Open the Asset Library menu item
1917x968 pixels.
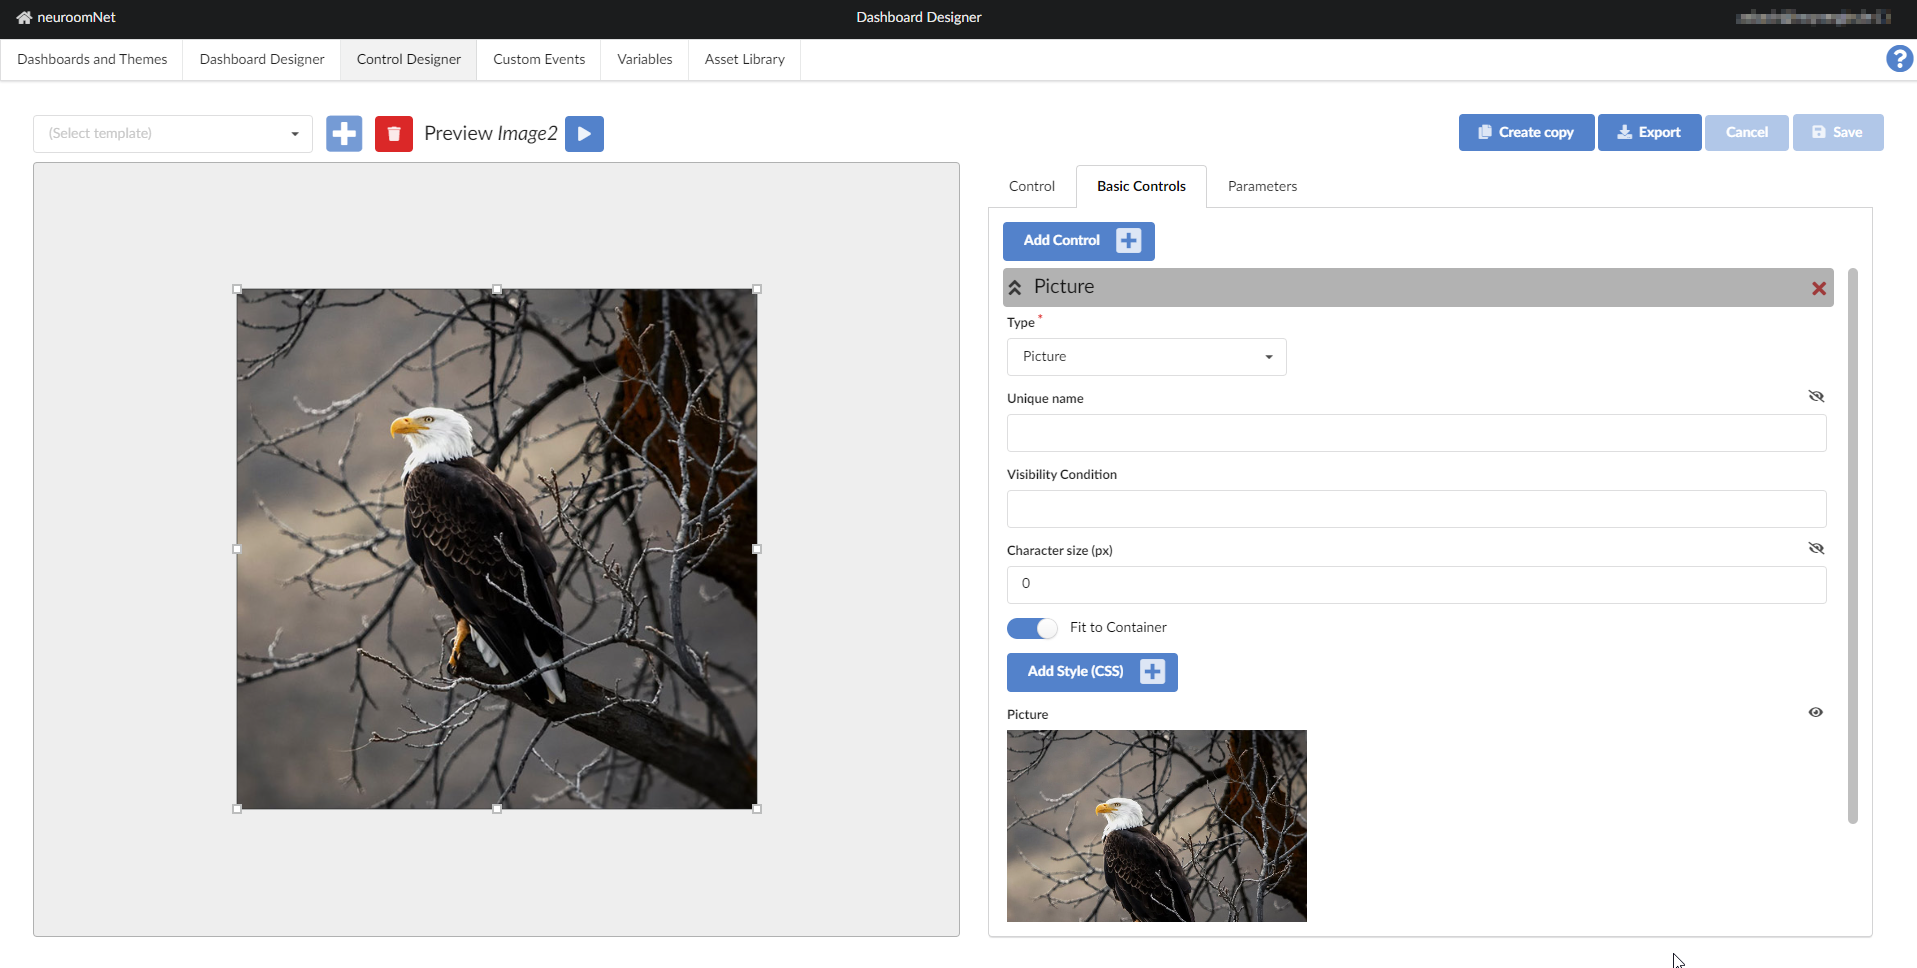[744, 59]
